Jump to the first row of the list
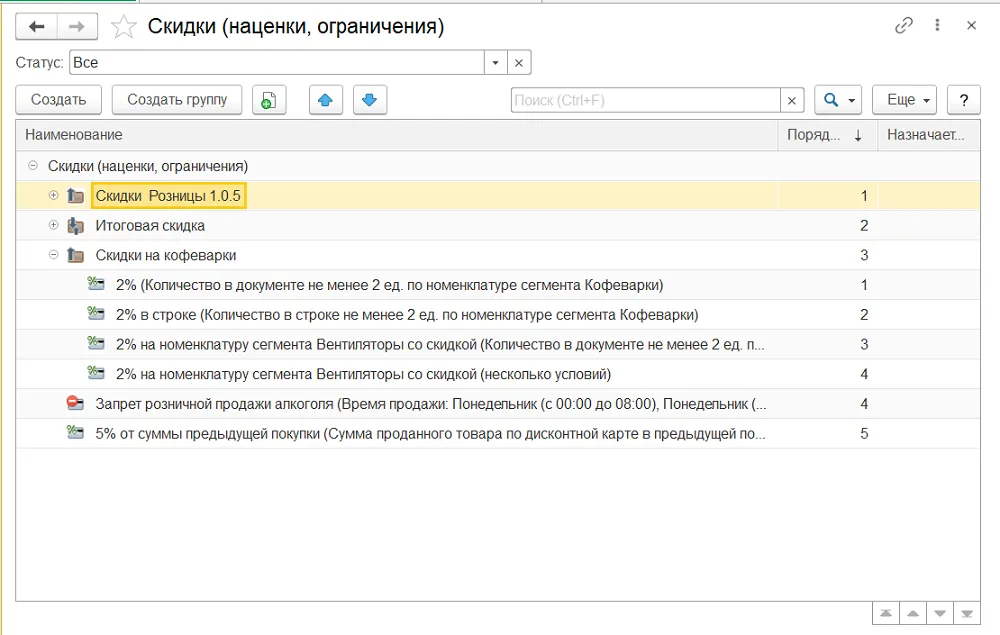This screenshot has width=1000, height=635. [886, 613]
